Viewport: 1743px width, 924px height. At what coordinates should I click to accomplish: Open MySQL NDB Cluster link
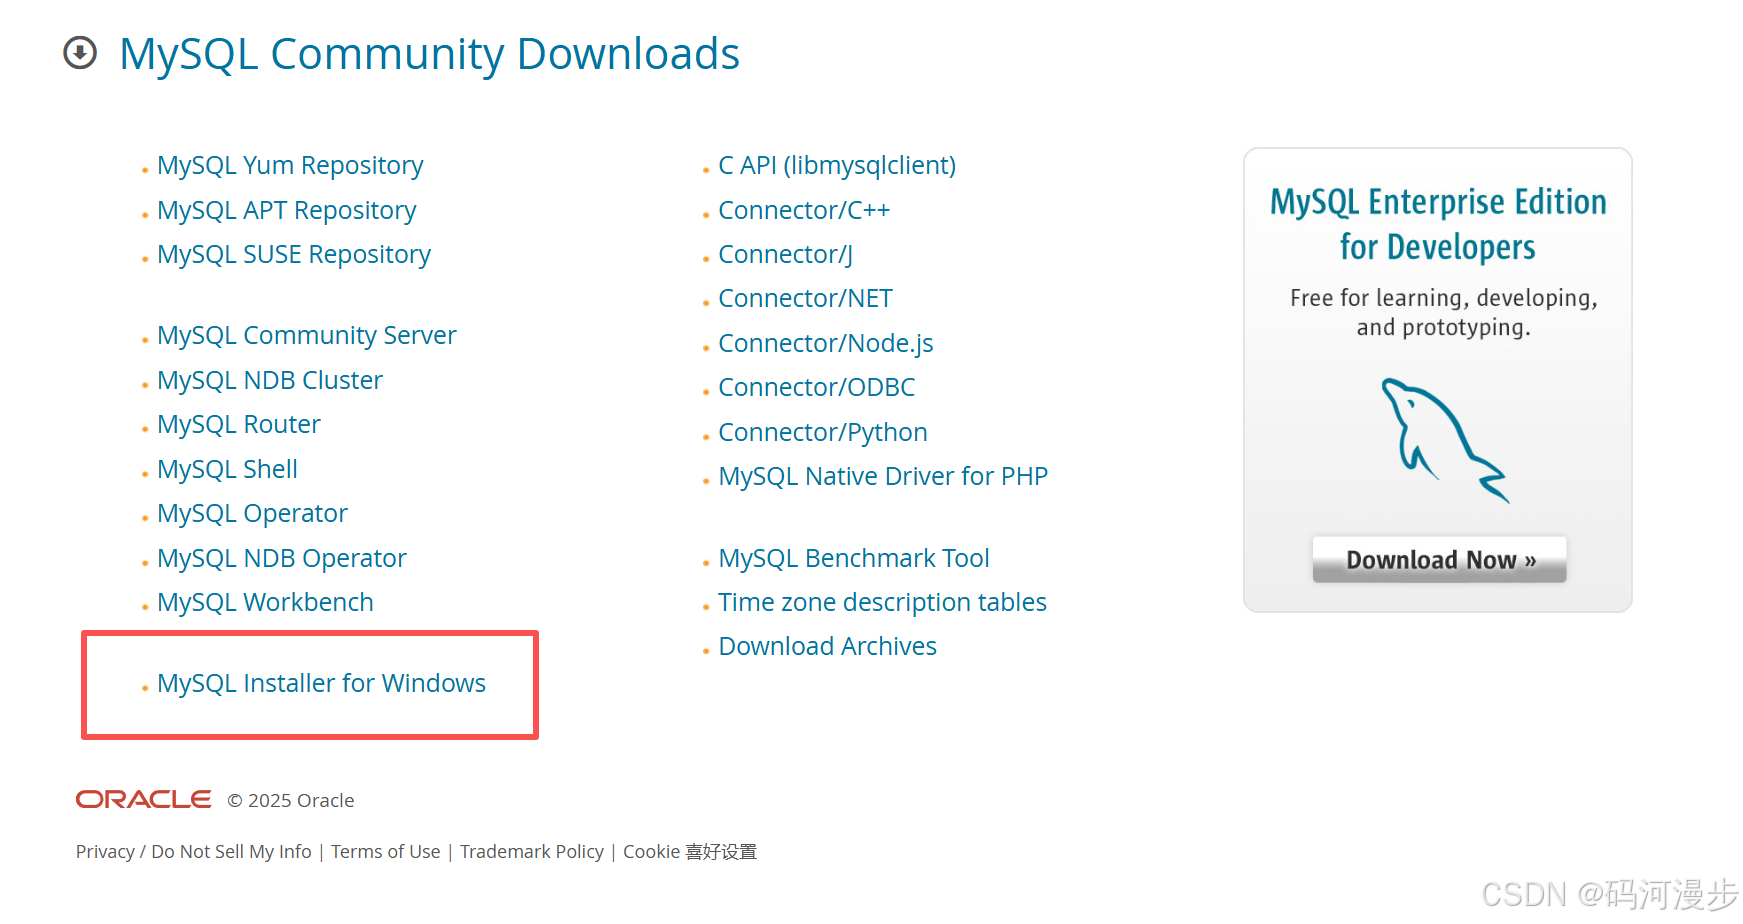[270, 380]
